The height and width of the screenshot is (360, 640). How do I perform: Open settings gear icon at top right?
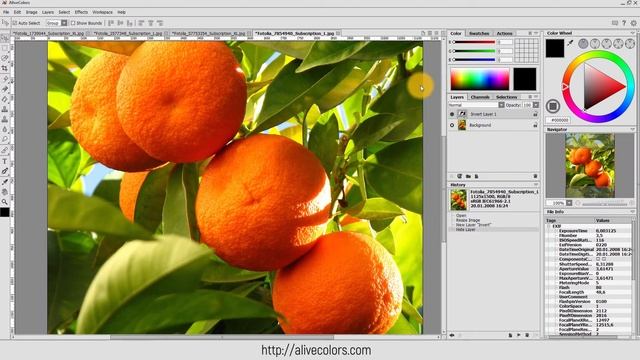pyautogui.click(x=633, y=23)
